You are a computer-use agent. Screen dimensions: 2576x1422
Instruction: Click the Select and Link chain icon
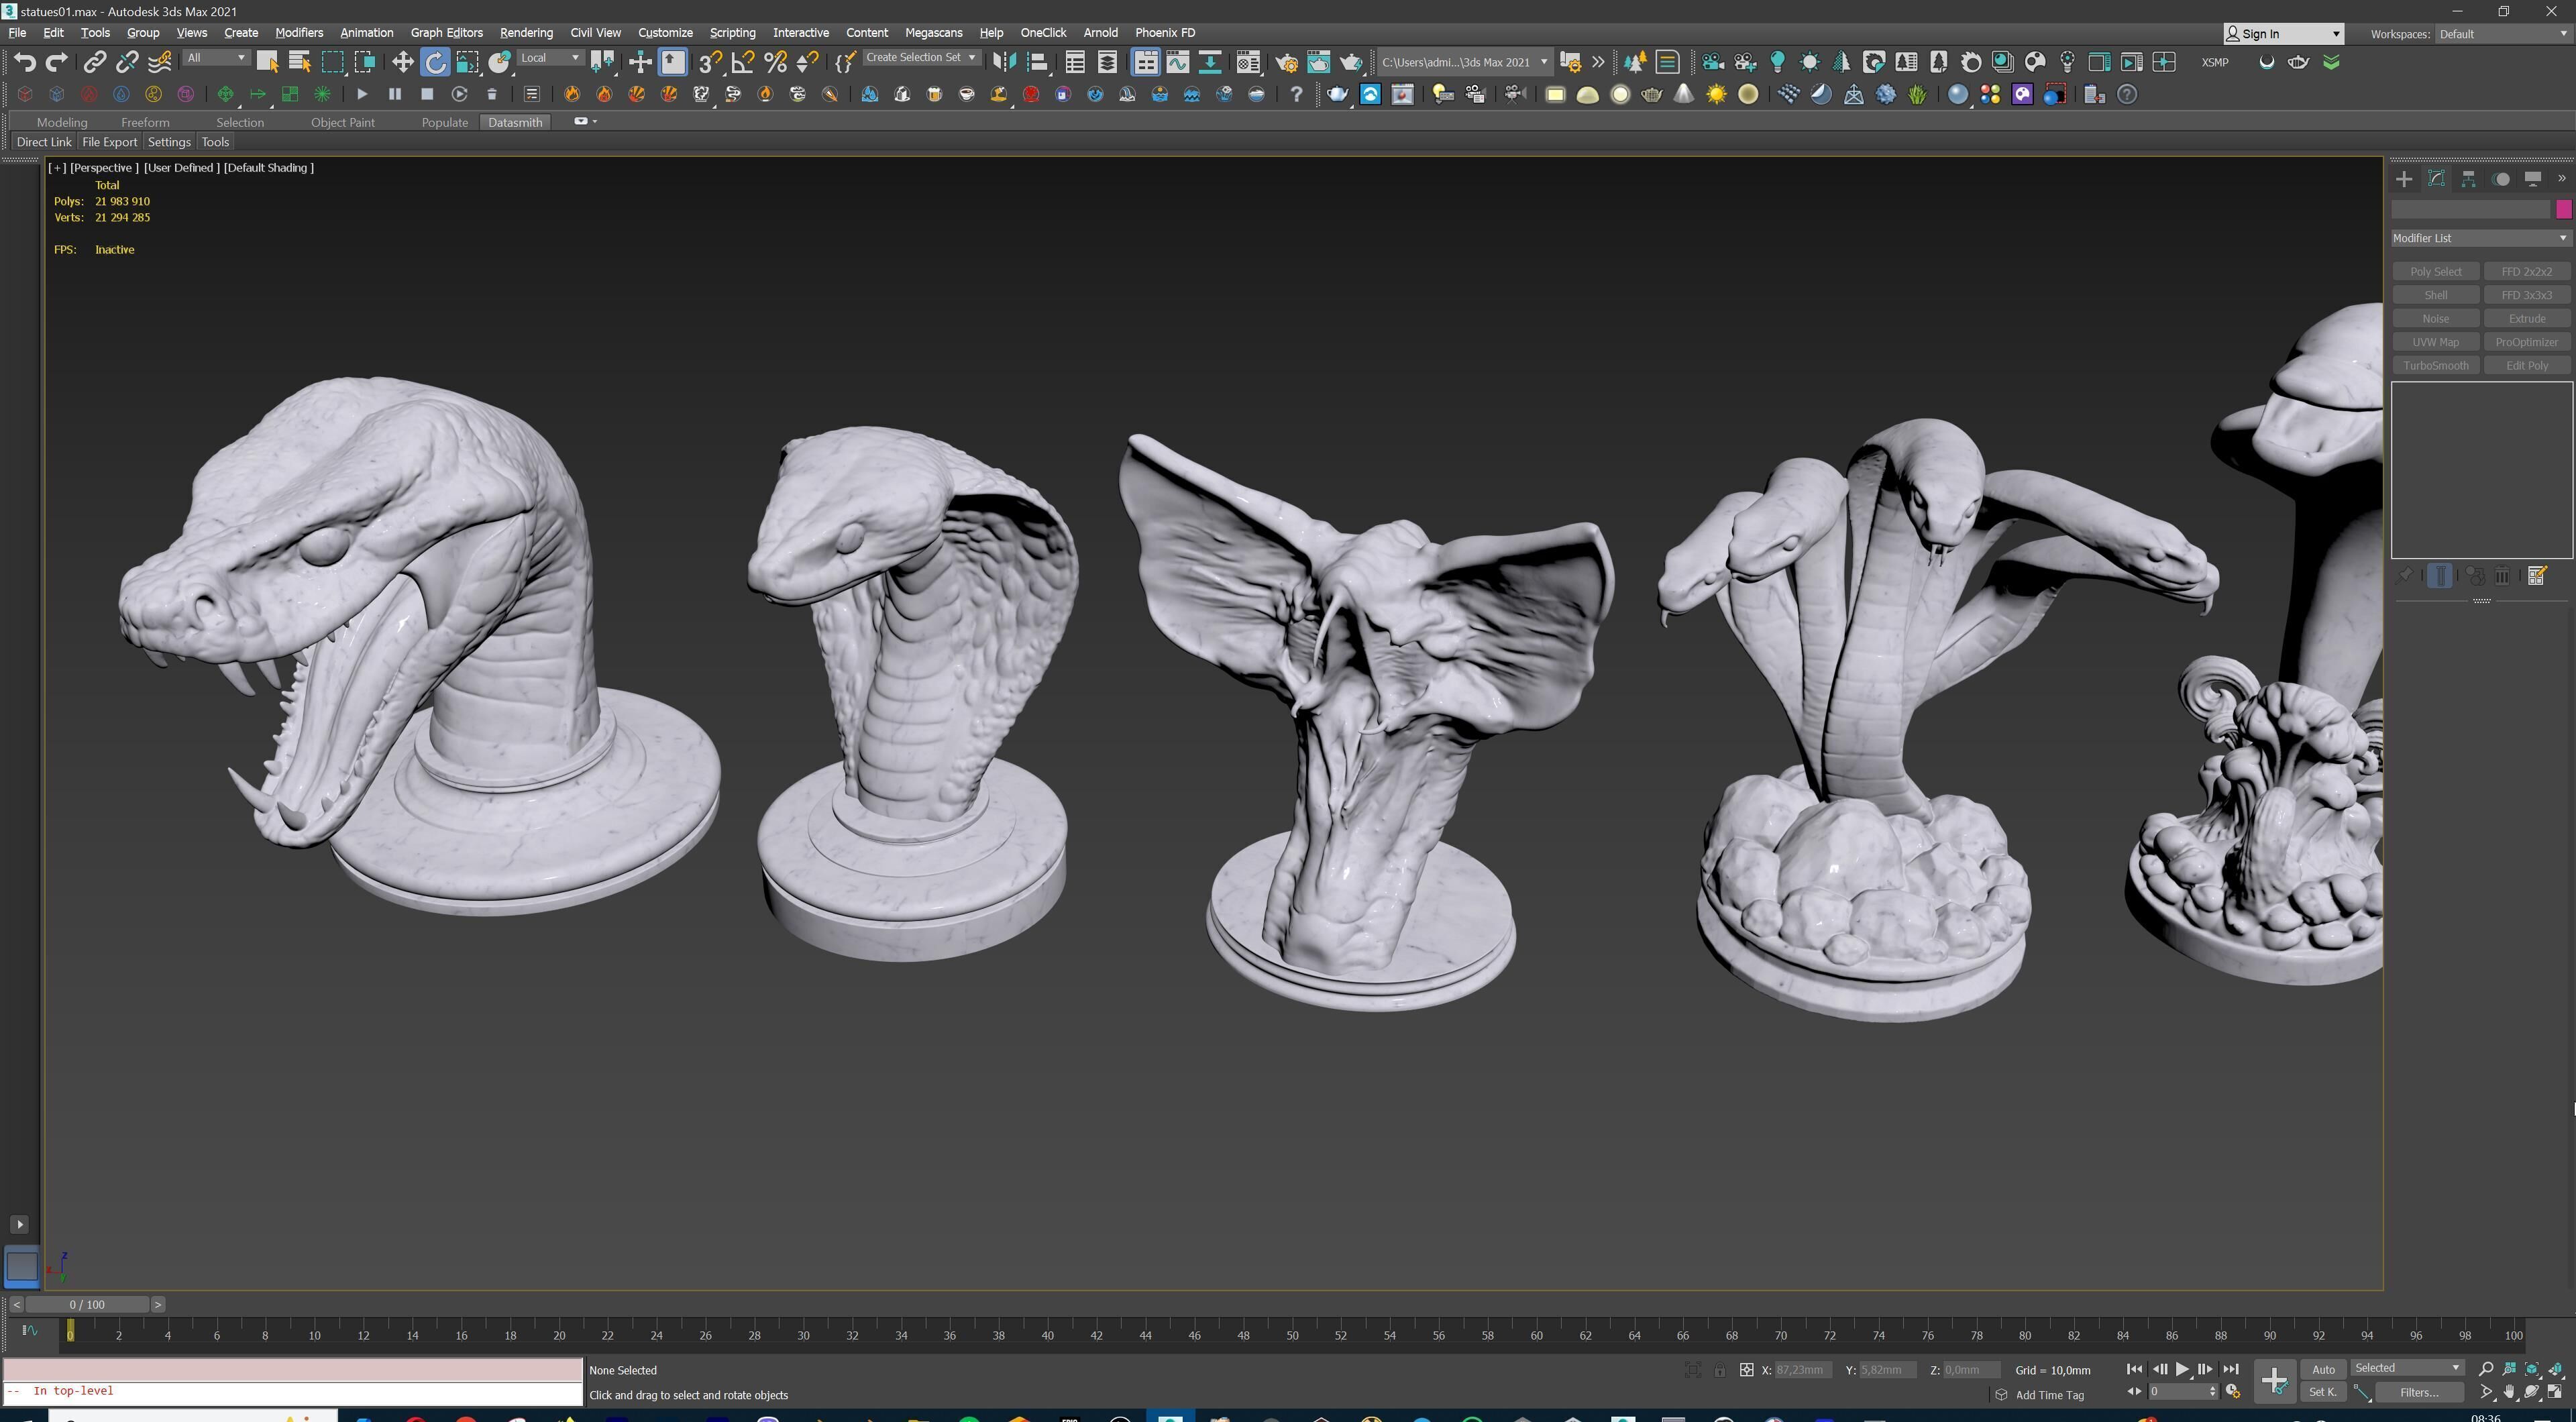[94, 62]
